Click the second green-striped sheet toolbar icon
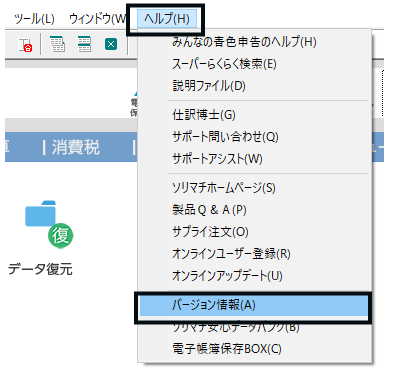Image resolution: width=396 pixels, height=377 pixels. point(84,44)
